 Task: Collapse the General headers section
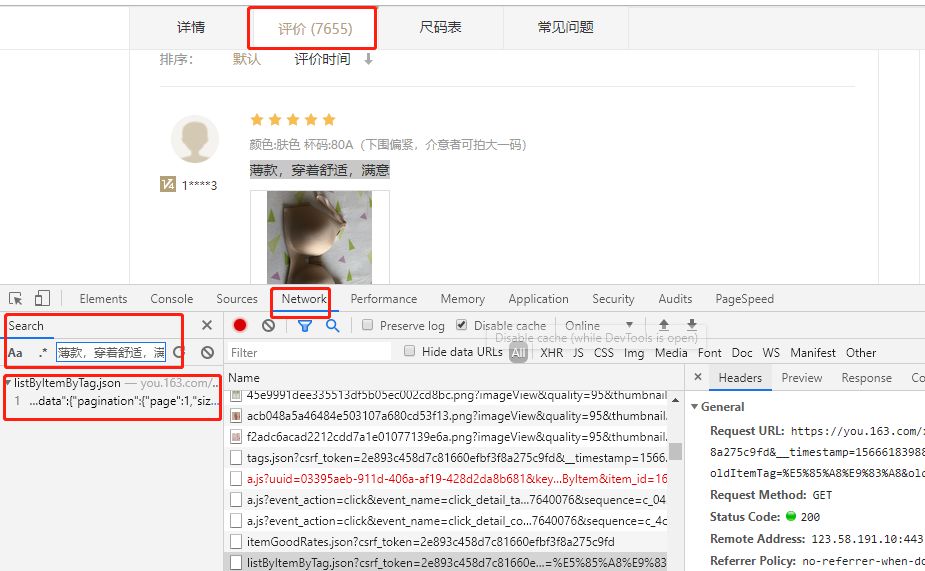pyautogui.click(x=695, y=406)
